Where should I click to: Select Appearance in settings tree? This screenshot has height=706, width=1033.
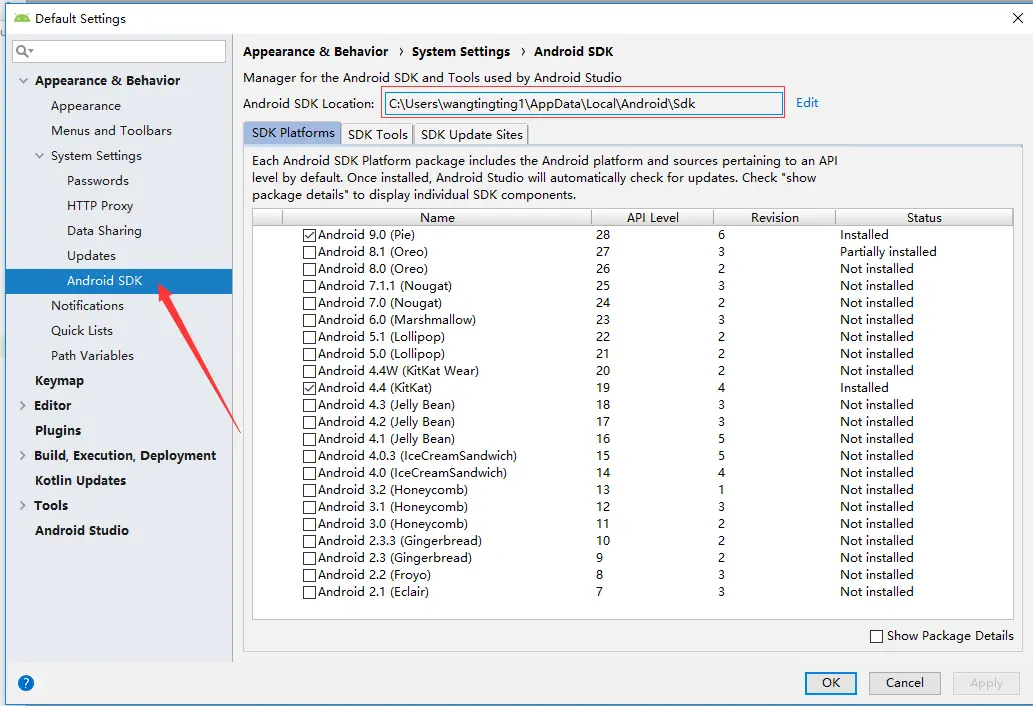(86, 106)
